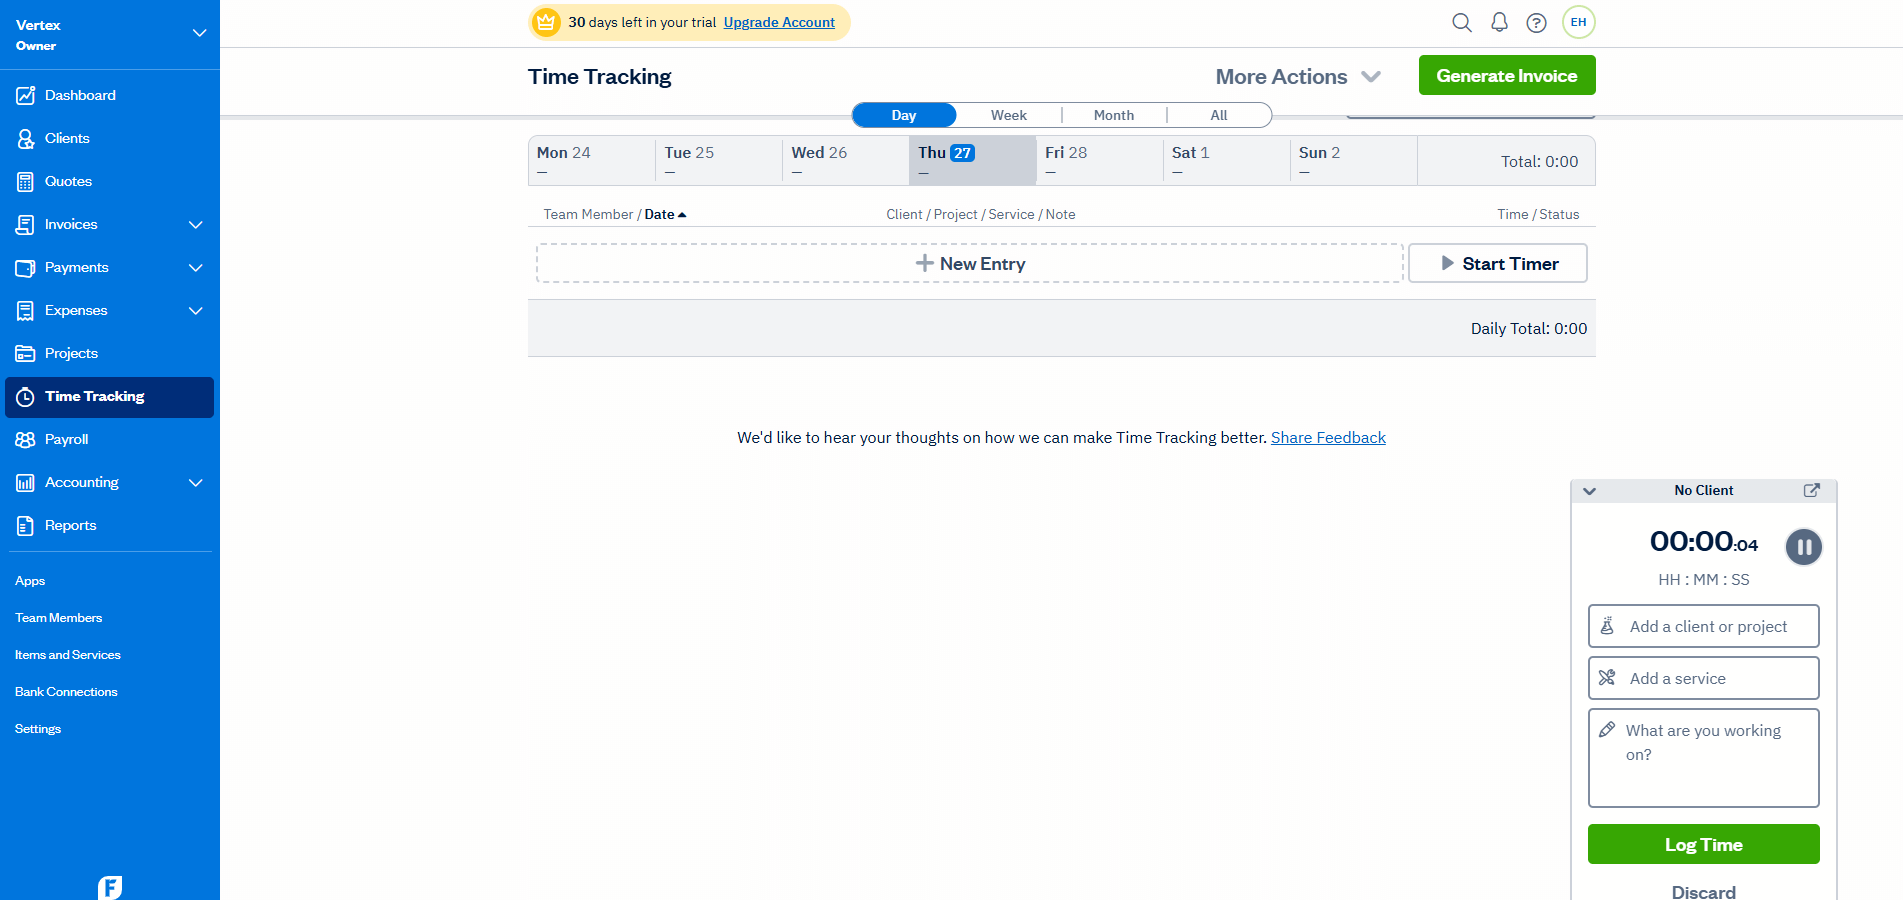Open Reports via its sidebar icon
This screenshot has height=900, width=1903.
pos(26,524)
